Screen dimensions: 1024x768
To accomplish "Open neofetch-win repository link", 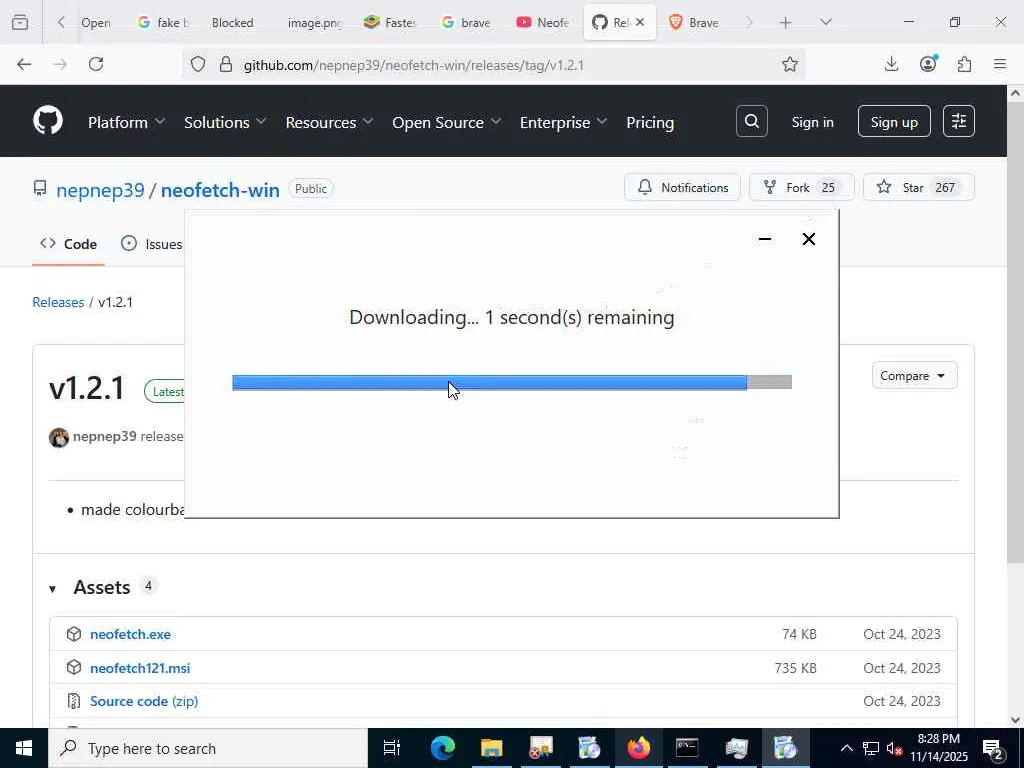I will coord(220,190).
